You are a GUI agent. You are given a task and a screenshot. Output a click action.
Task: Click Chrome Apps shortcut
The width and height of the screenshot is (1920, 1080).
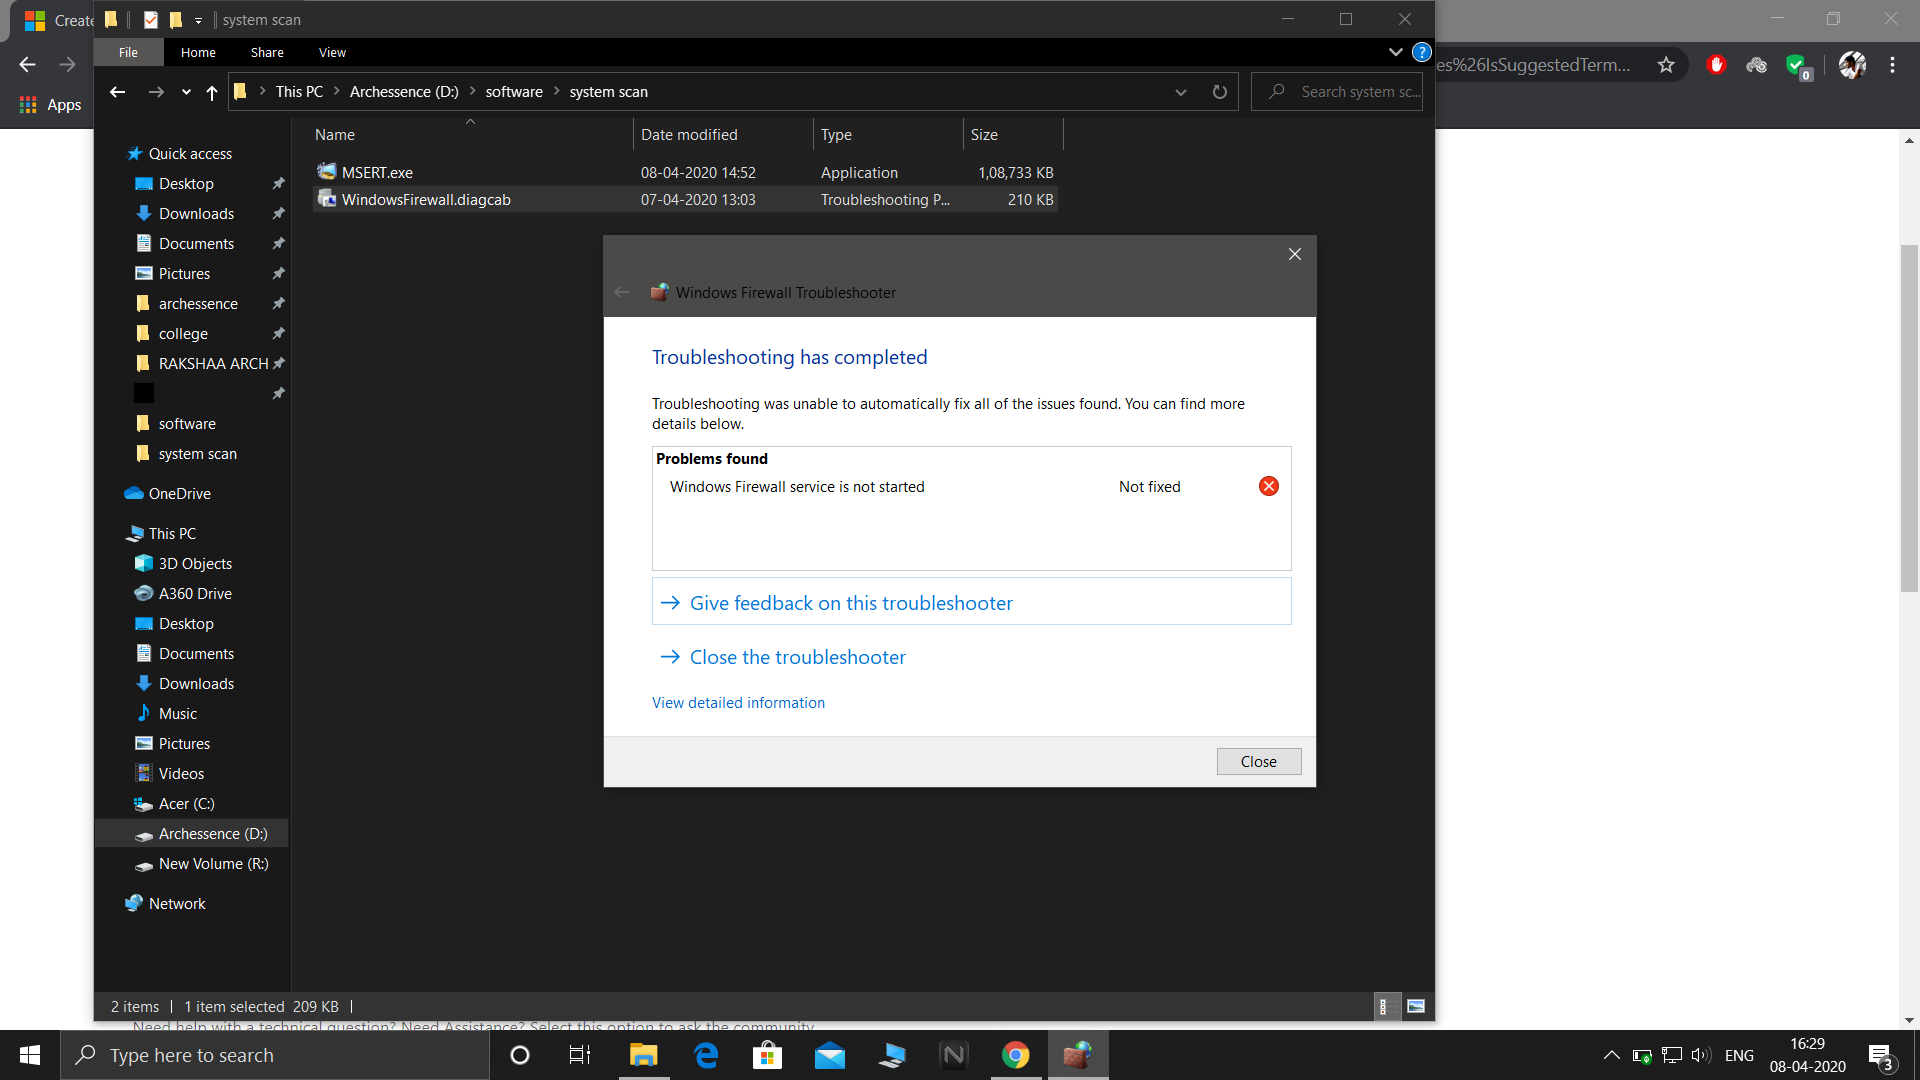click(50, 104)
